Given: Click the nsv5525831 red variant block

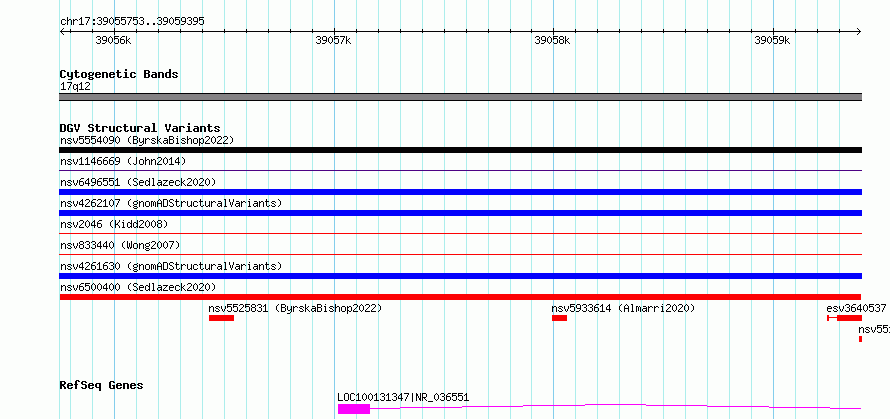Looking at the screenshot, I should [x=221, y=318].
